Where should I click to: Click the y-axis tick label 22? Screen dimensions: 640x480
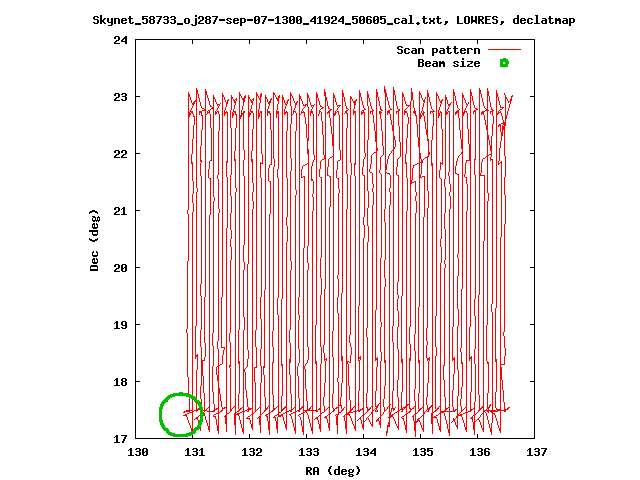[x=120, y=154]
